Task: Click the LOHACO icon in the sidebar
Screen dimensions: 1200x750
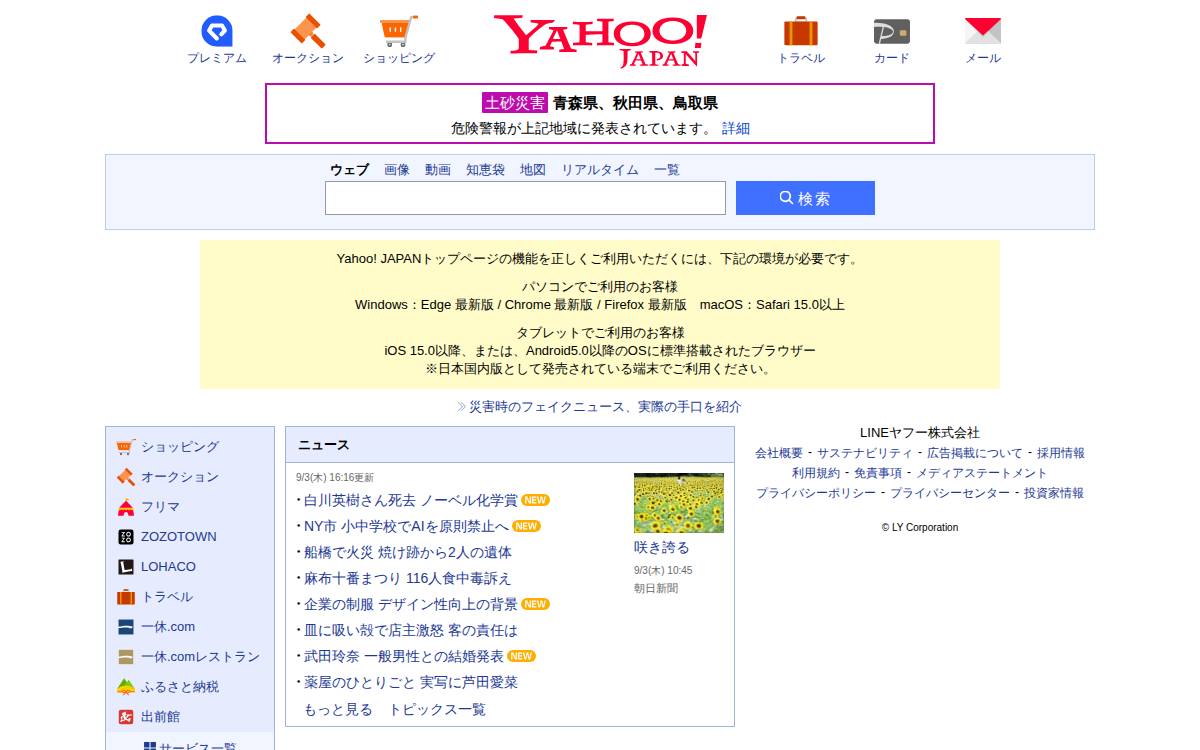Action: [x=125, y=567]
